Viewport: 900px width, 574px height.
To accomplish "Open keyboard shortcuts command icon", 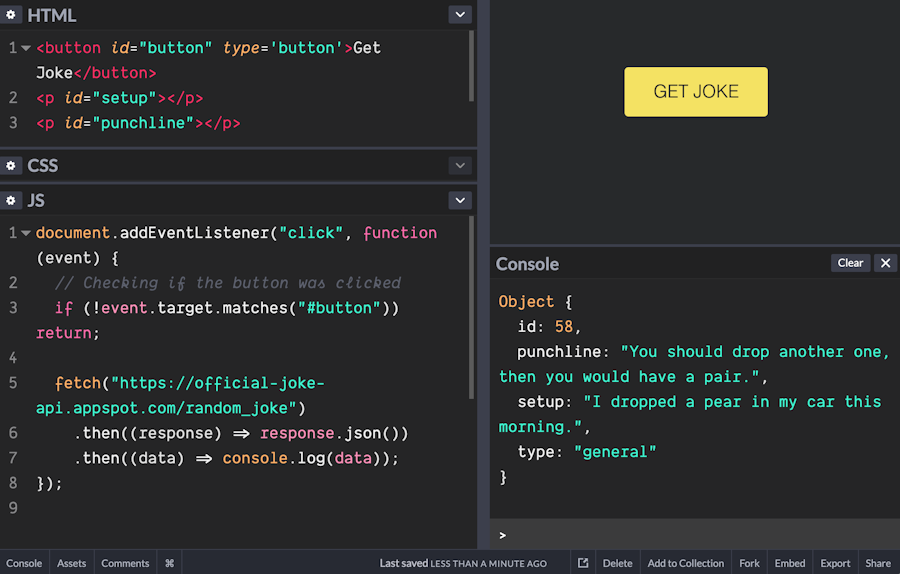I will [x=169, y=563].
